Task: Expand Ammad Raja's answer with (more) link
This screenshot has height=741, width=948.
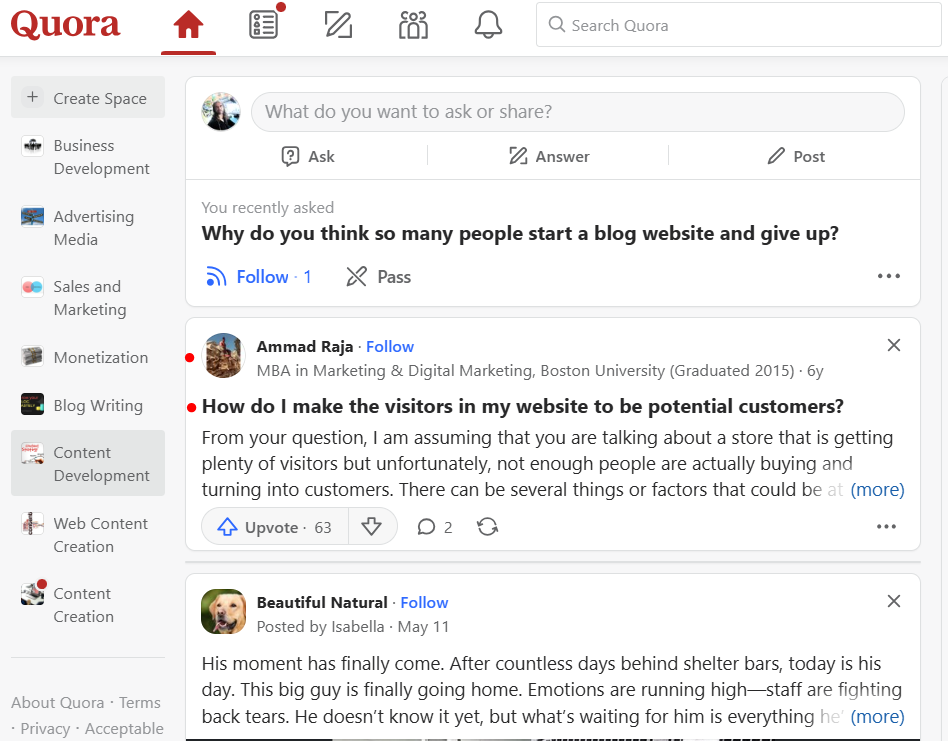Action: 877,489
